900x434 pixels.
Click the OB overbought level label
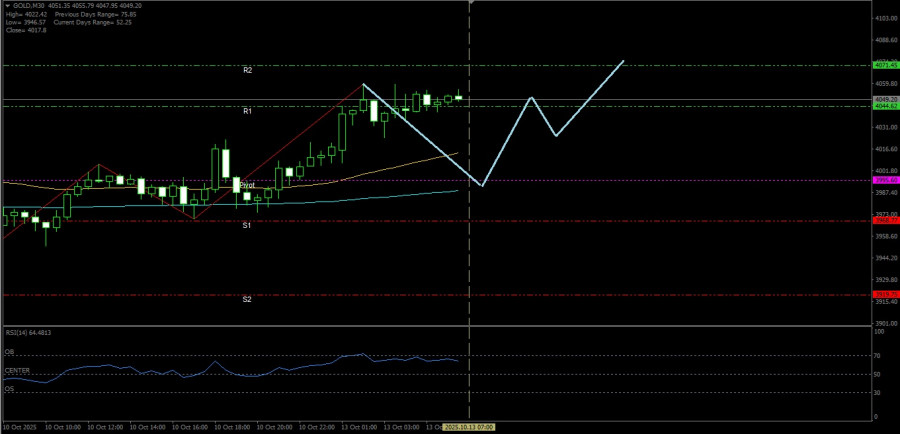10,352
